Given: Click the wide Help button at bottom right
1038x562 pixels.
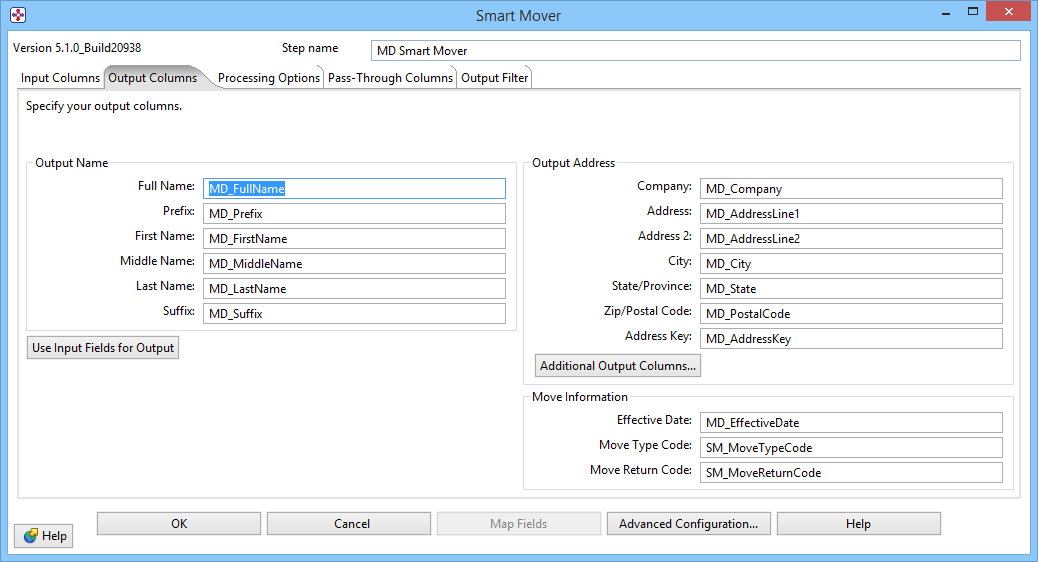Looking at the screenshot, I should (858, 524).
